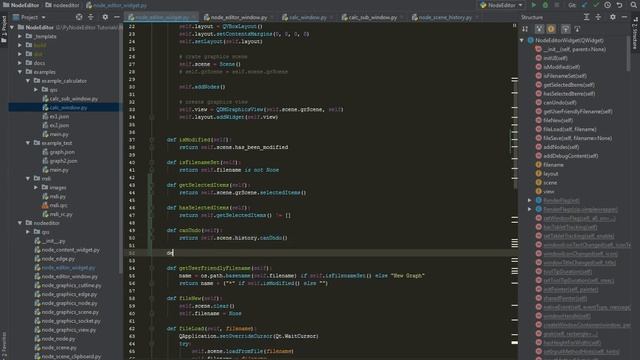
Task: Collapse the example_test folder
Action: 28,143
